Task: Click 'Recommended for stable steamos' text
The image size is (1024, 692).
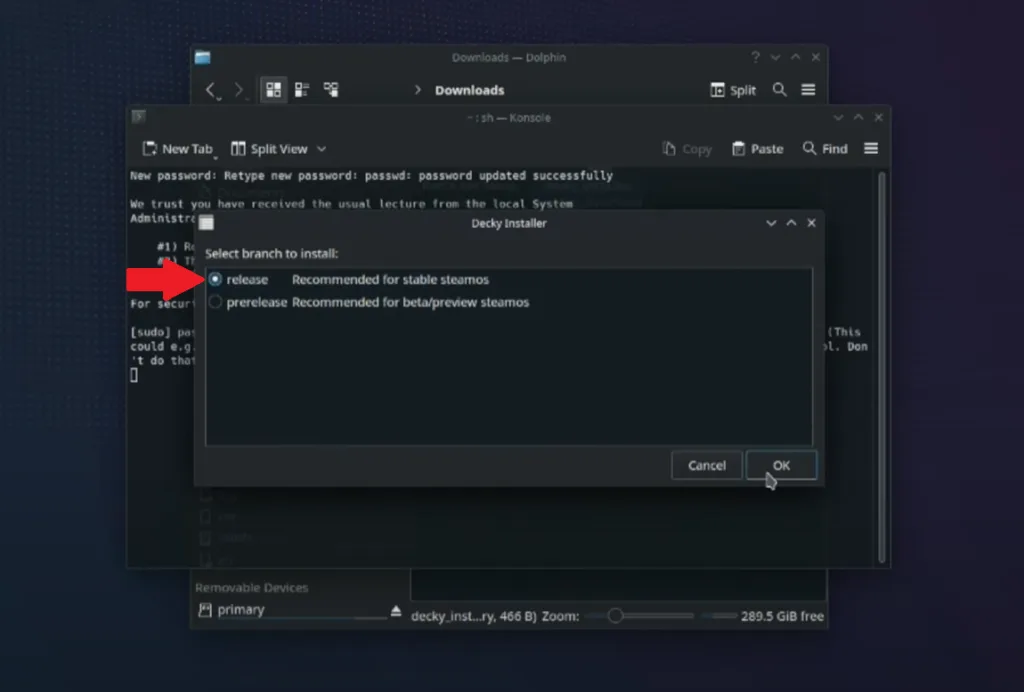Action: [x=391, y=279]
